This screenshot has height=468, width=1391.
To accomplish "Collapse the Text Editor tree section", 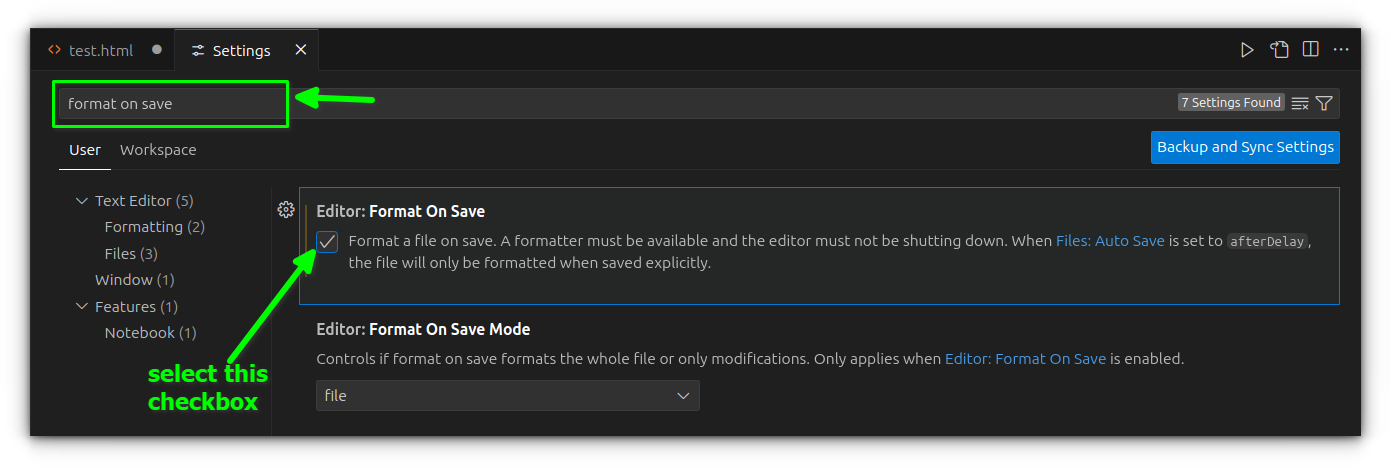I will (x=82, y=201).
